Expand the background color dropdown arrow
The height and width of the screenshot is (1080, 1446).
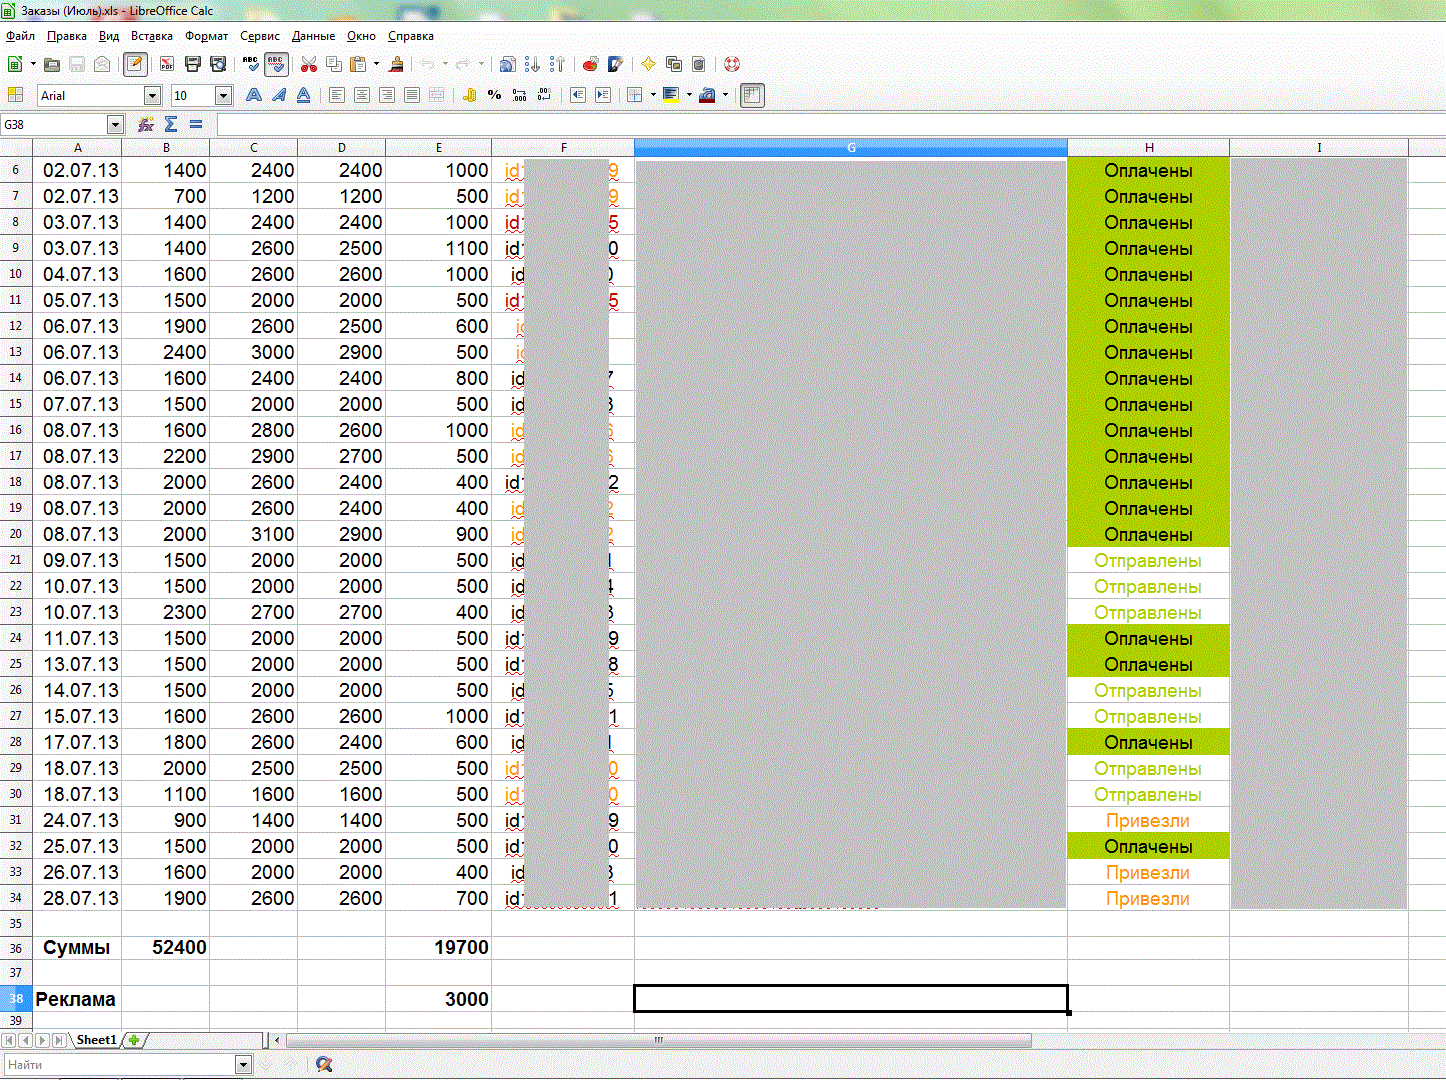pyautogui.click(x=689, y=95)
